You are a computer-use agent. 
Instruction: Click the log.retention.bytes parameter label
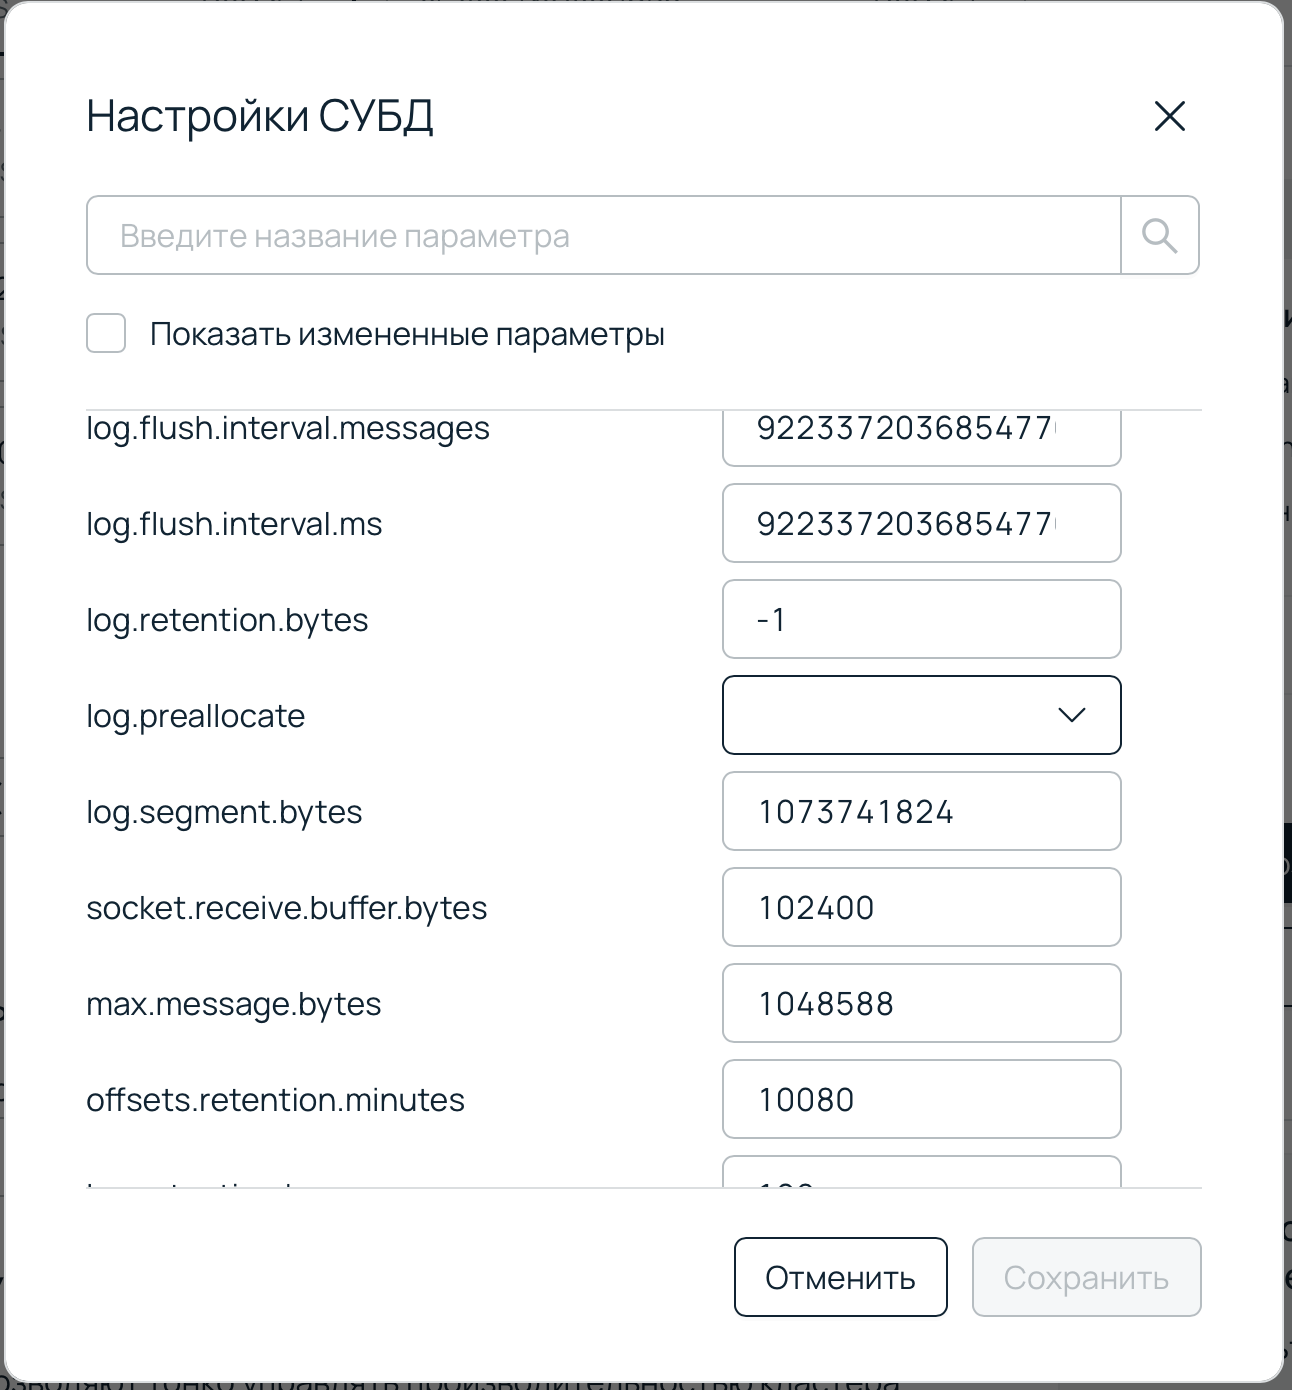[227, 619]
